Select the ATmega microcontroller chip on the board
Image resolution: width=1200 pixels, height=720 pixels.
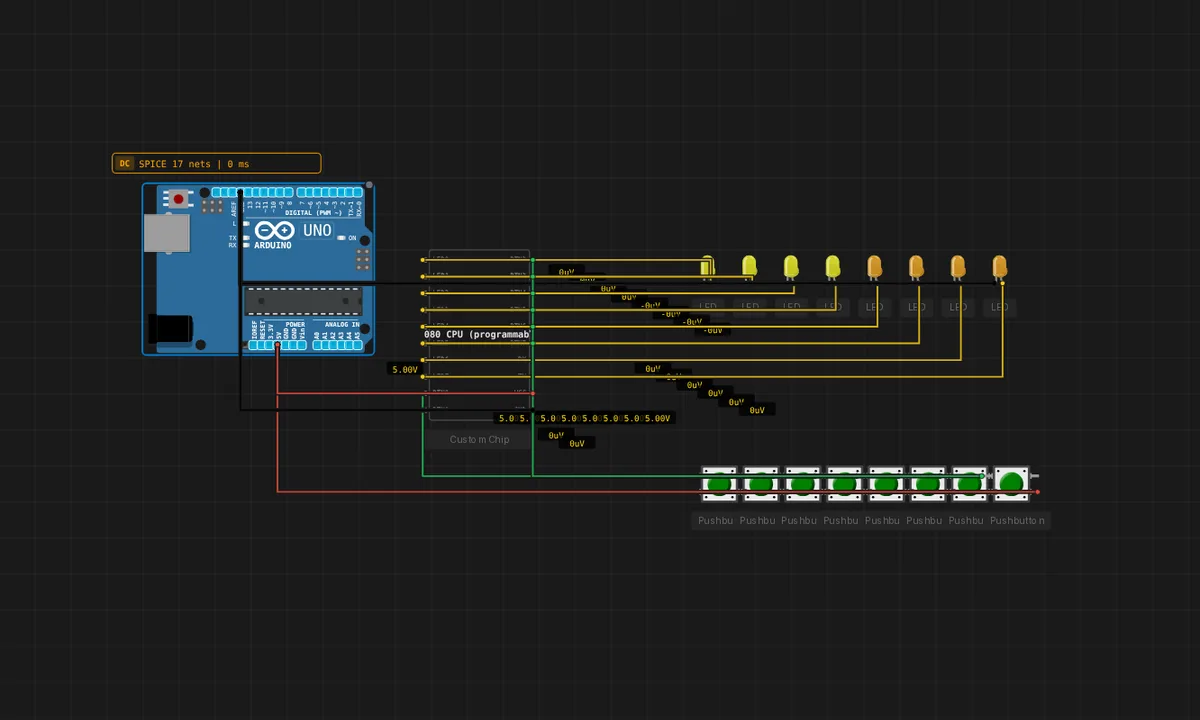(x=303, y=302)
